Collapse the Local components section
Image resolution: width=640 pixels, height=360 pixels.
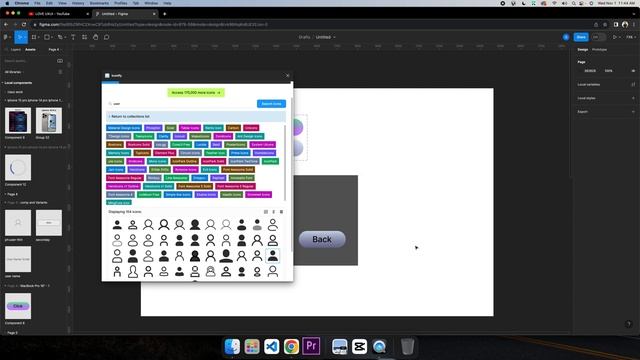coord(18,83)
